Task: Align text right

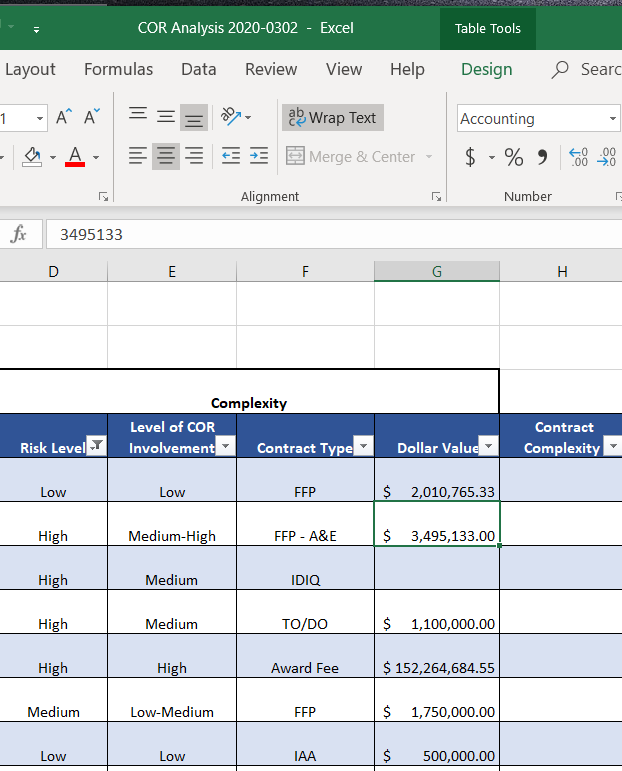Action: (x=193, y=156)
